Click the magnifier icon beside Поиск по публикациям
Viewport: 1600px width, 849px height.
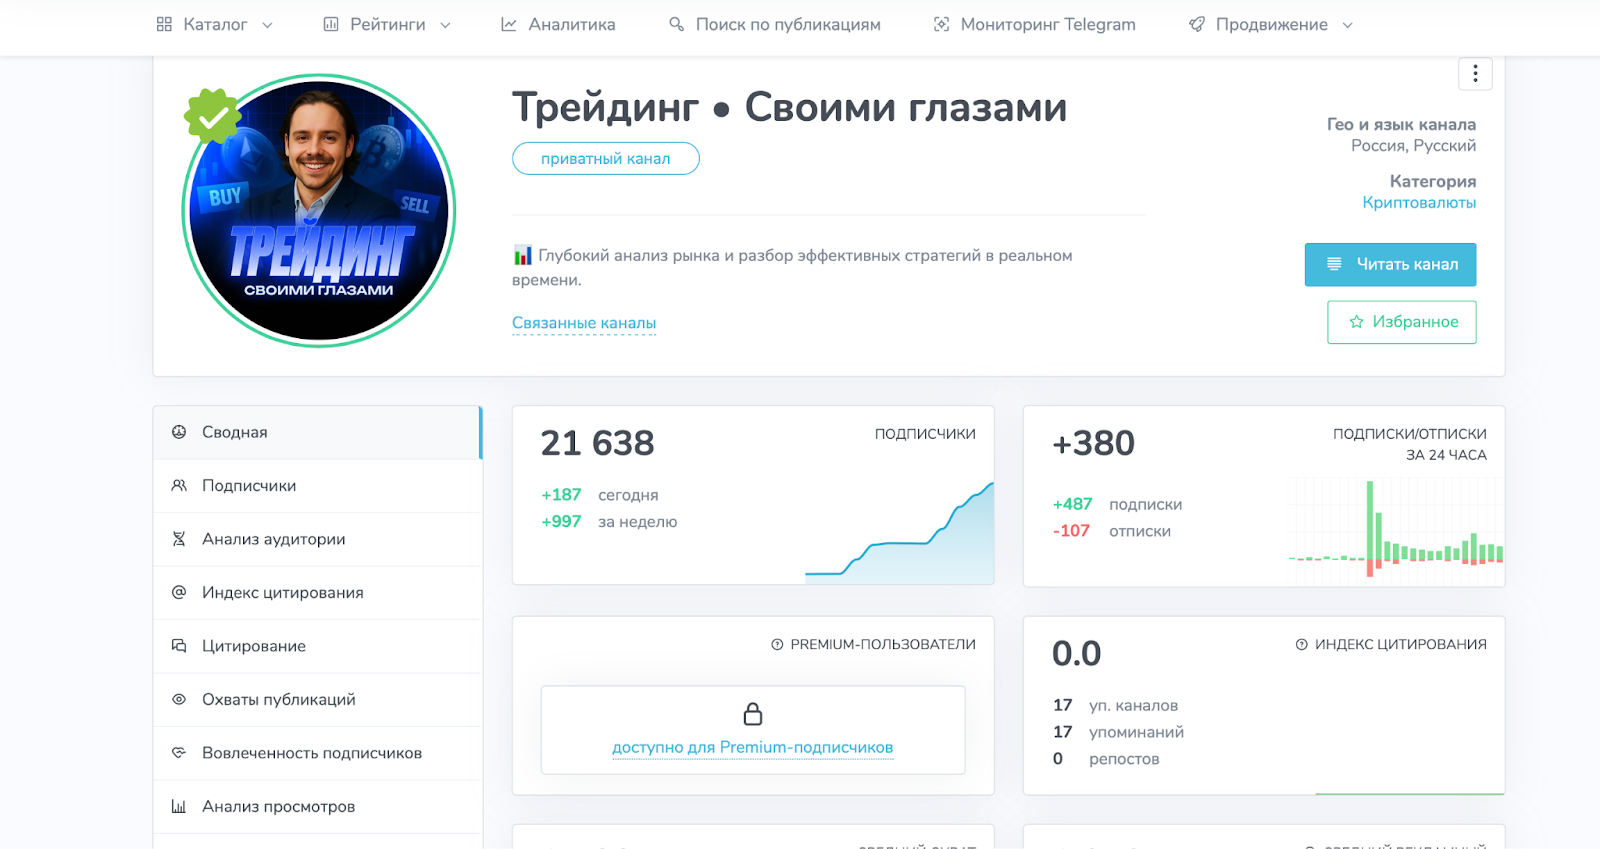(677, 24)
